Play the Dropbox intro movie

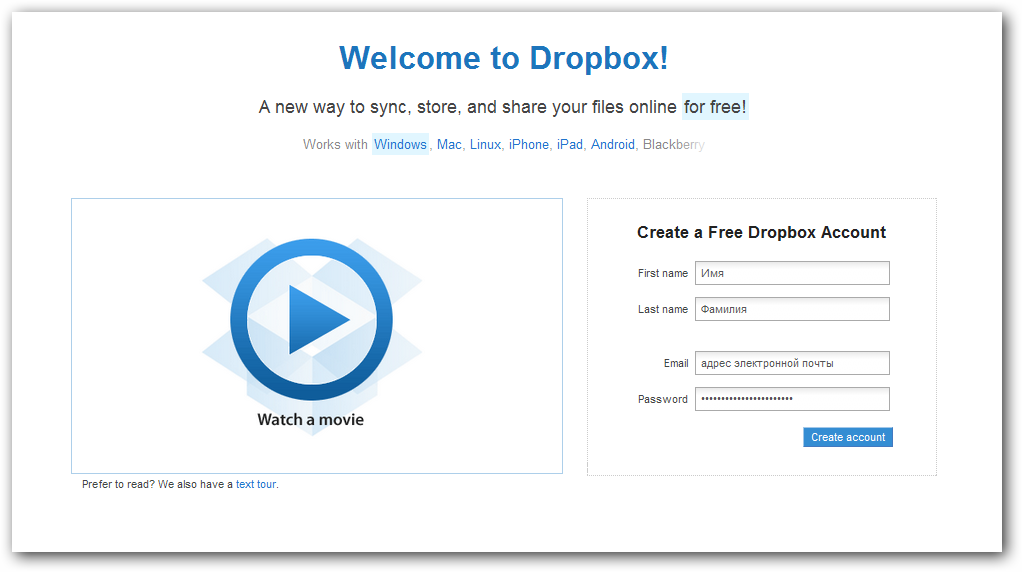pyautogui.click(x=312, y=319)
